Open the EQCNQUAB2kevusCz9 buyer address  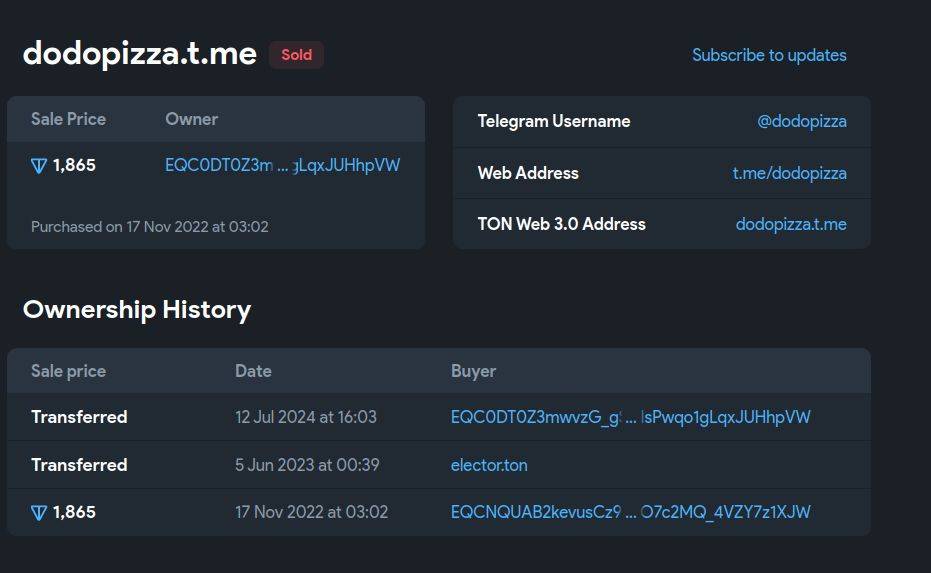630,512
